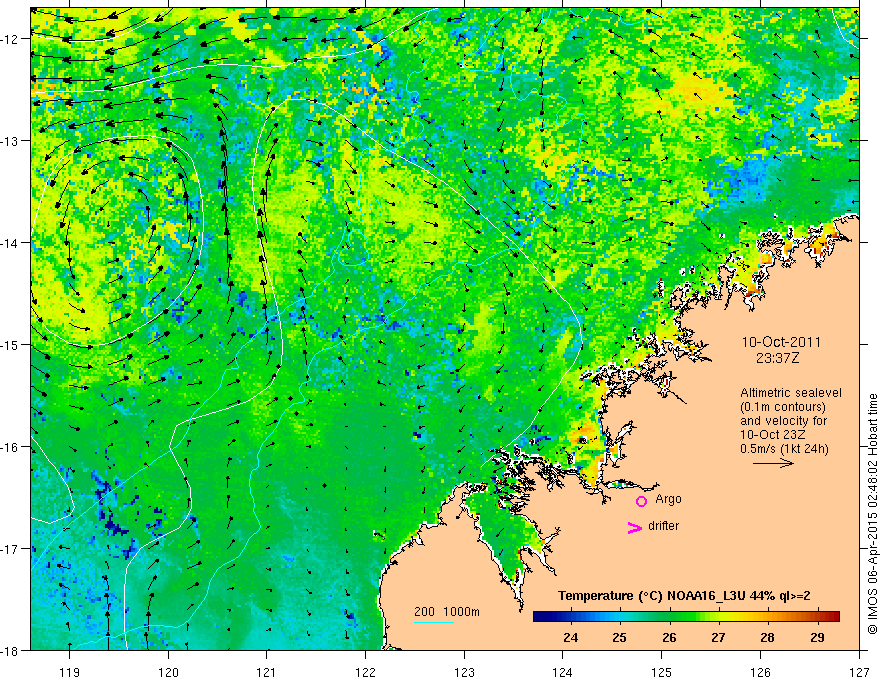The image size is (880, 680).
Task: Click latitude label -16 on left axis
Action: (9, 447)
